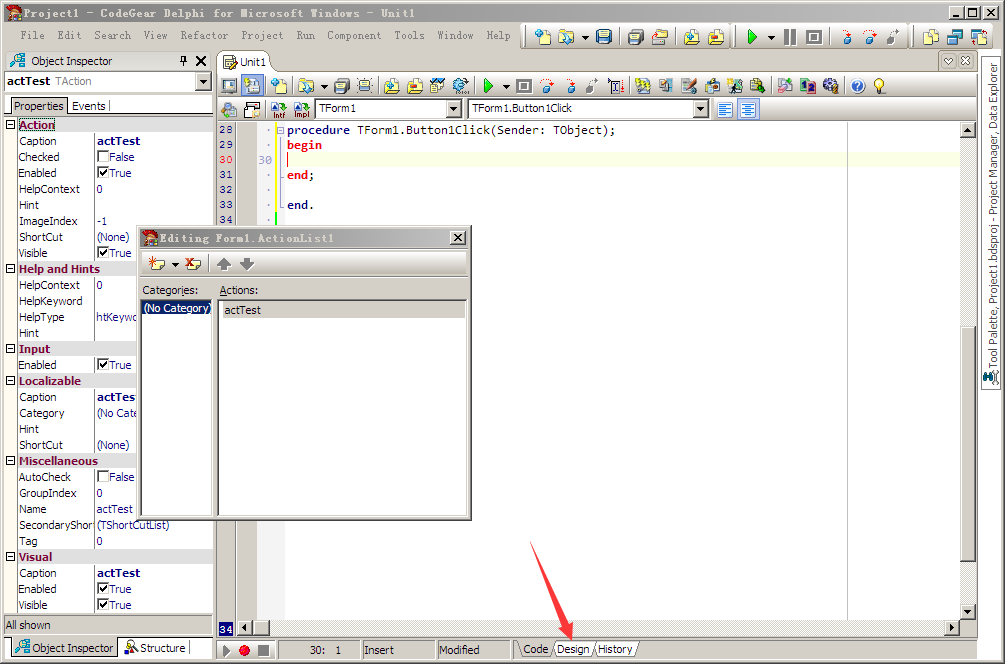Viewport: 1005px width, 664px height.
Task: Toggle AutoCheck checkbox in Miscellaneous section
Action: (x=103, y=476)
